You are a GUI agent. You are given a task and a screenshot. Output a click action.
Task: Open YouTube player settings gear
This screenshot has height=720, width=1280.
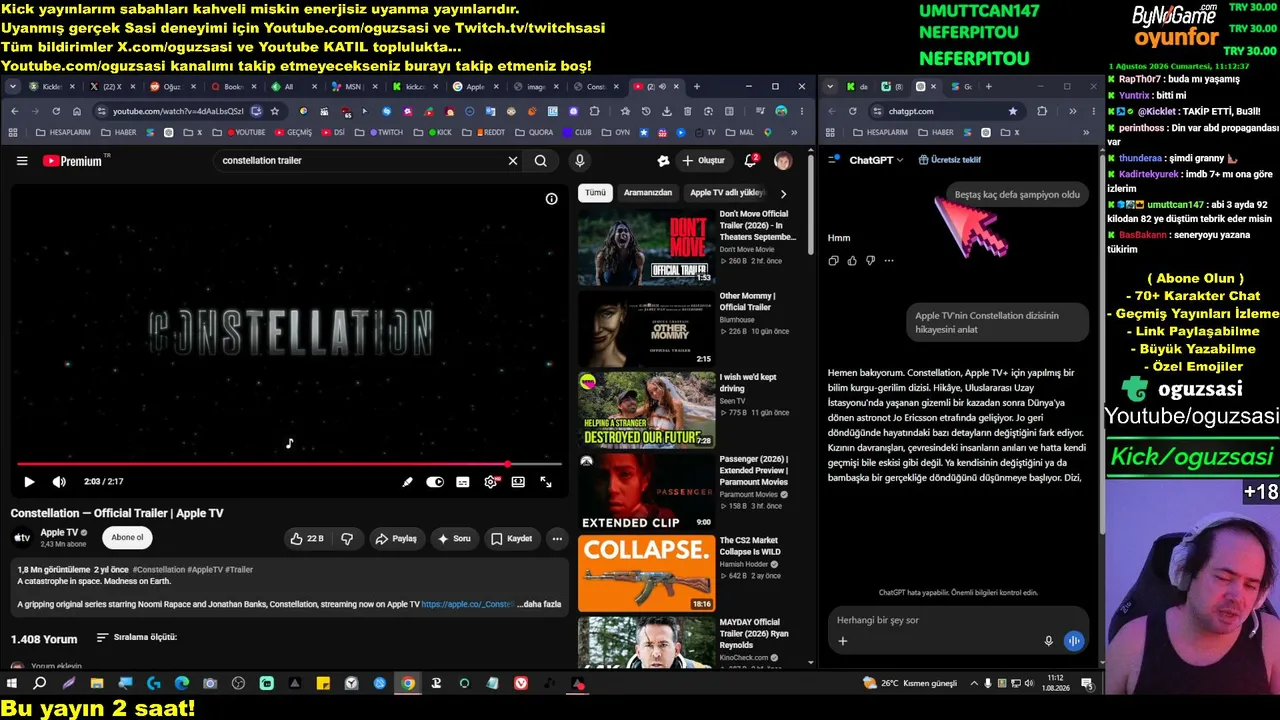click(490, 482)
